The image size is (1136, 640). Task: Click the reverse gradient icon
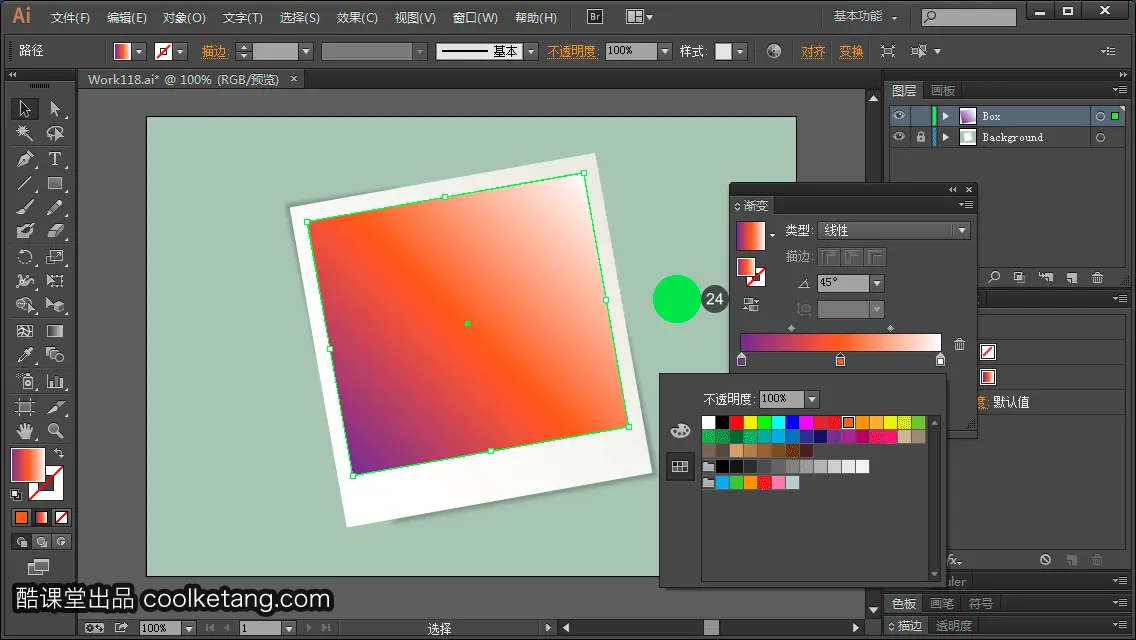click(751, 305)
